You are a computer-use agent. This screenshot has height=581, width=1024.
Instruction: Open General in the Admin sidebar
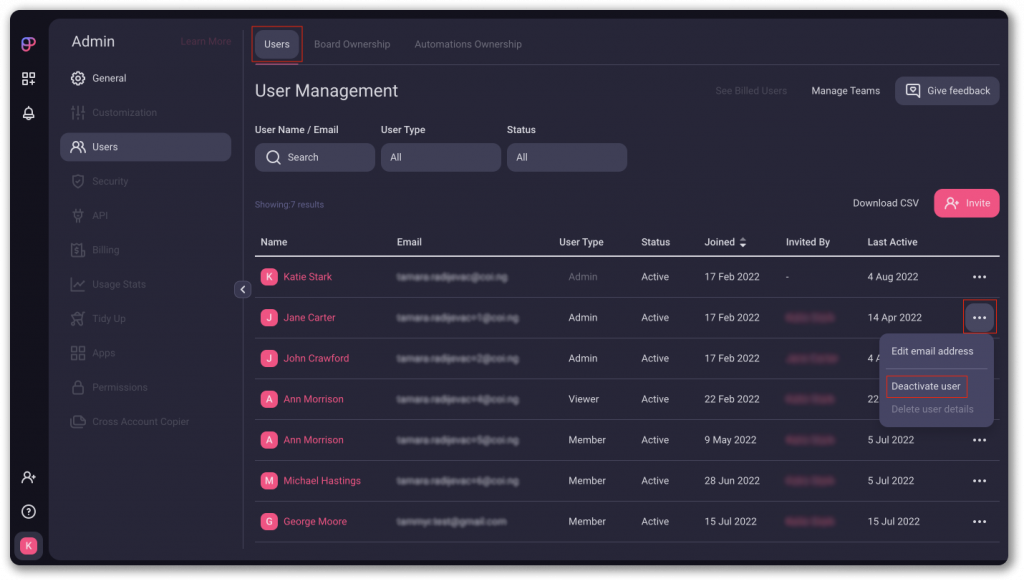click(109, 78)
